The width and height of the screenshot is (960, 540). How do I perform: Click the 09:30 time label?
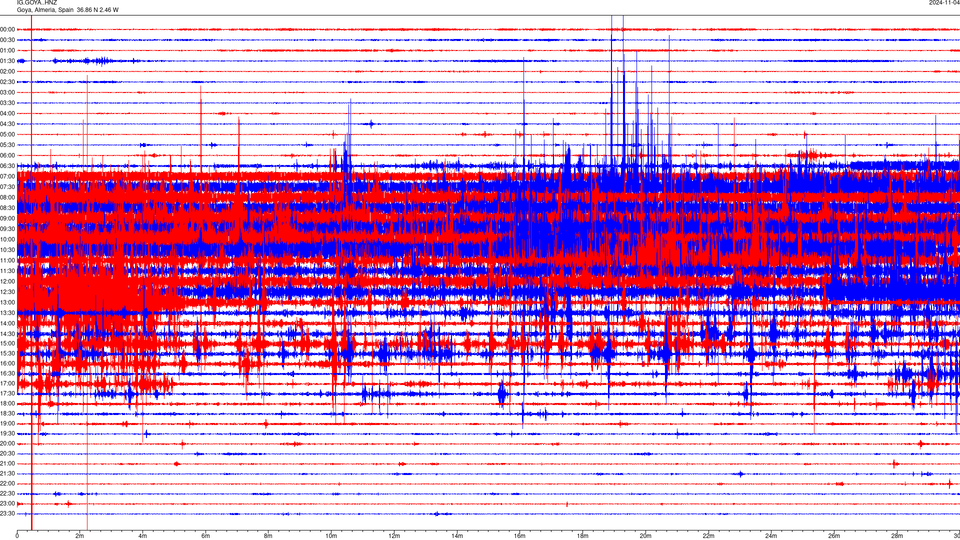click(x=7, y=229)
